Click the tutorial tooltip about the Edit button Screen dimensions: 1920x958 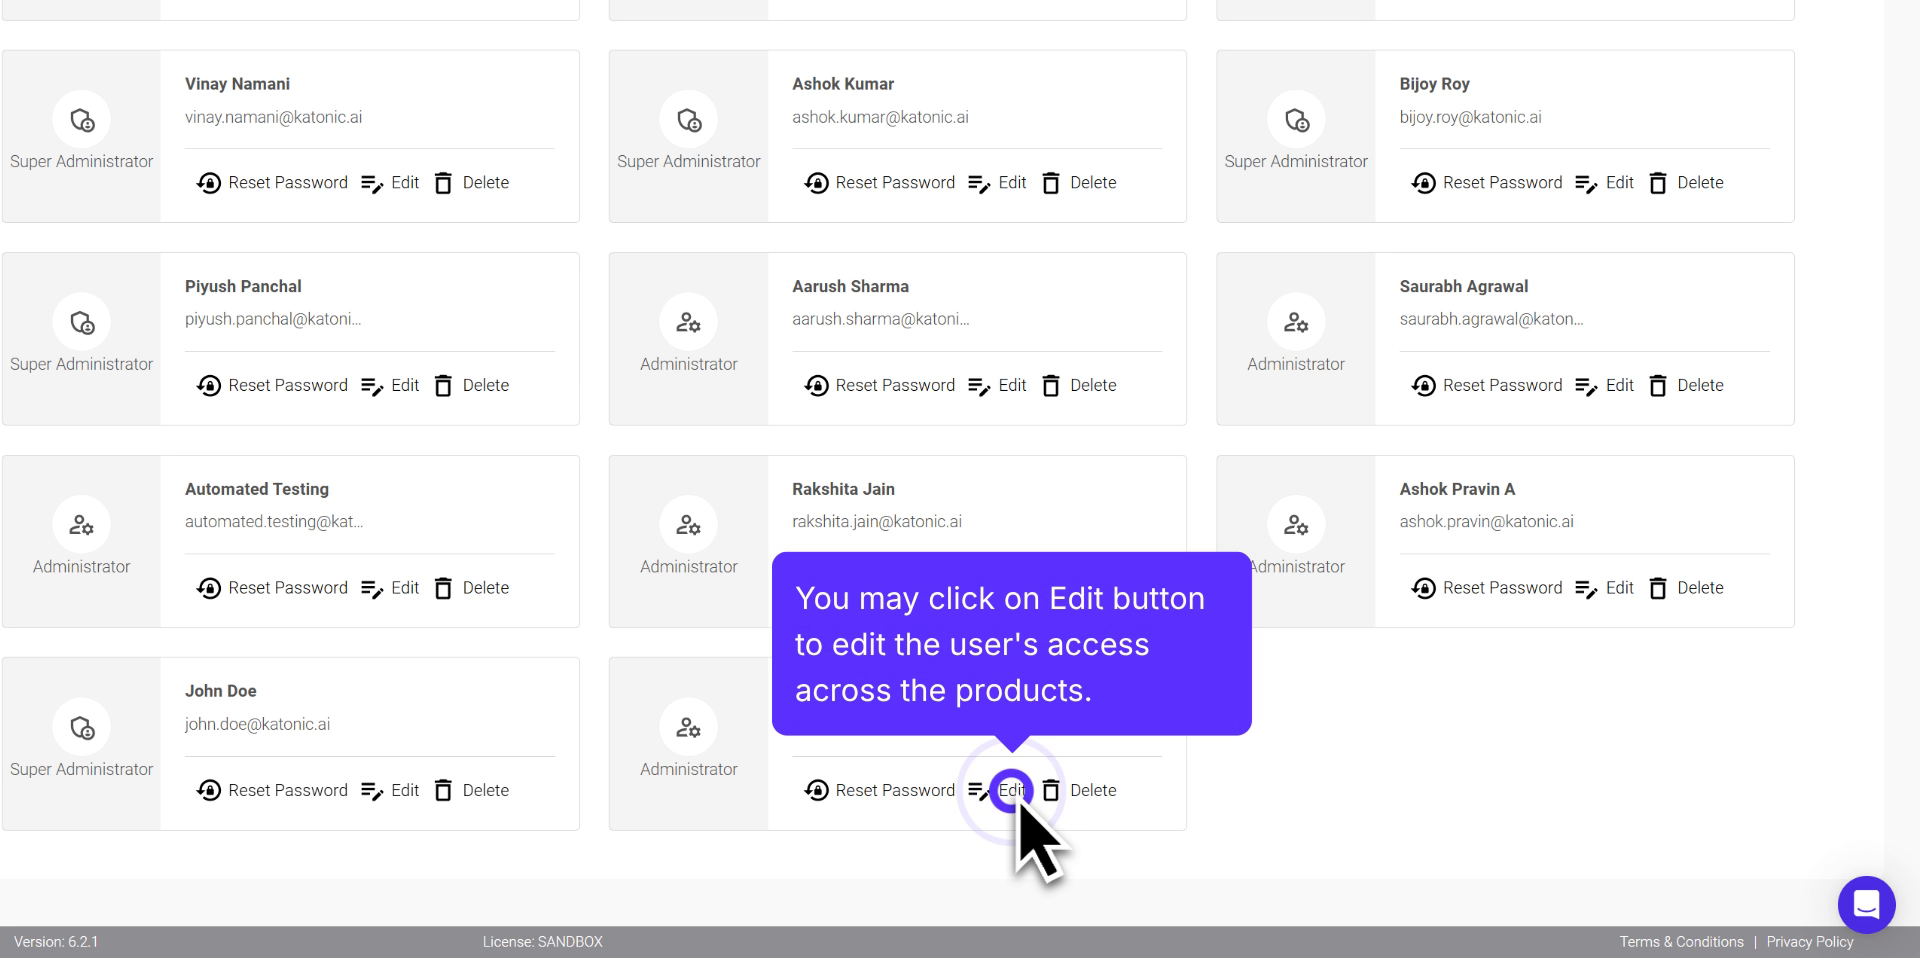[1010, 644]
